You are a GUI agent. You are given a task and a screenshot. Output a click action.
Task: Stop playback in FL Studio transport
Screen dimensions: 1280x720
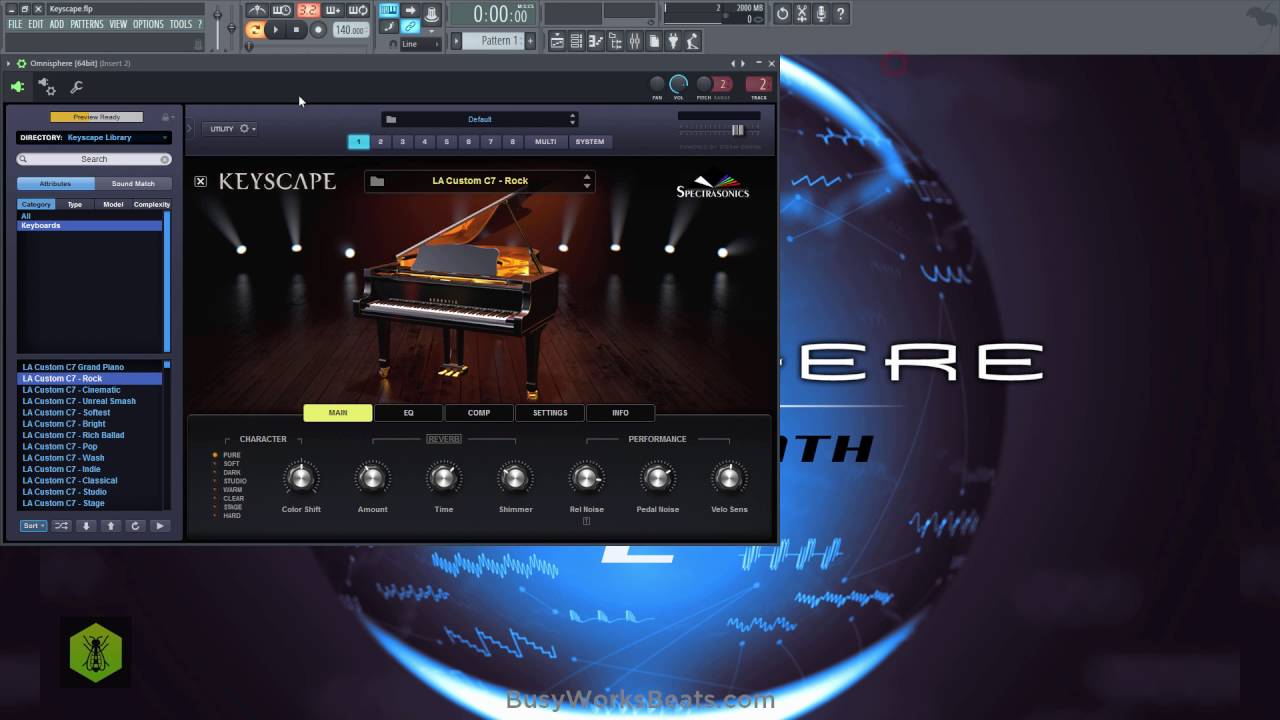pos(296,30)
